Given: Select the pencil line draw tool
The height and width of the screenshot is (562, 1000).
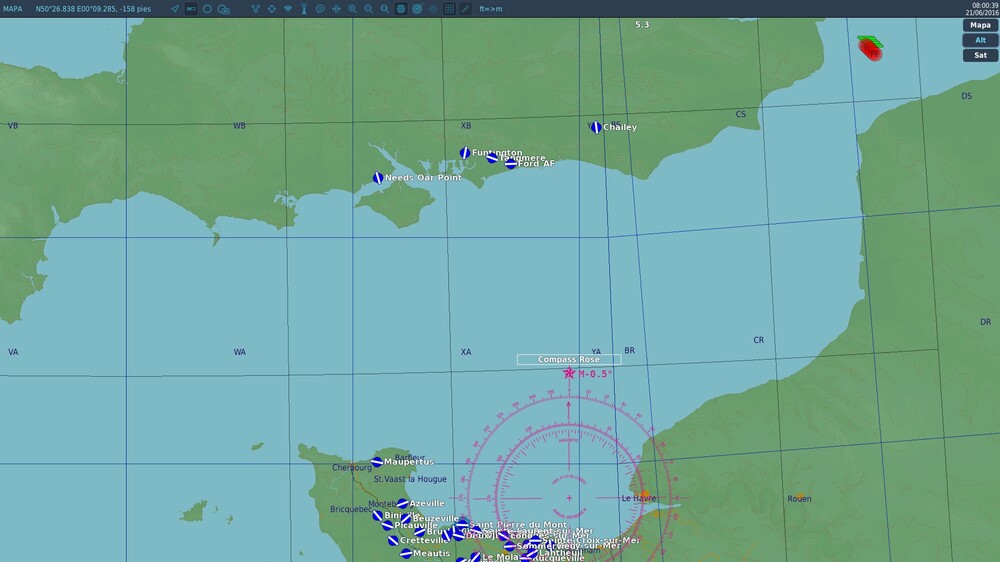Looking at the screenshot, I should point(466,9).
